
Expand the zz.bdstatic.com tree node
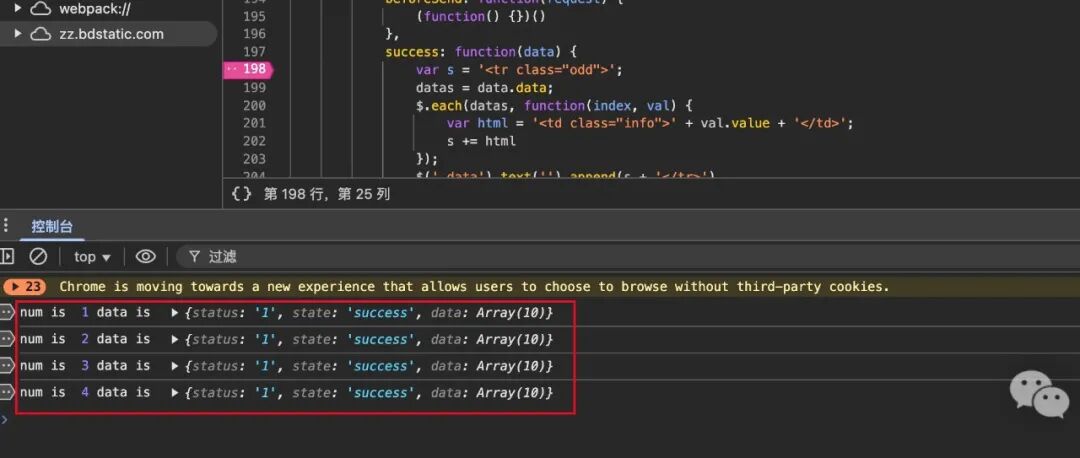point(18,33)
